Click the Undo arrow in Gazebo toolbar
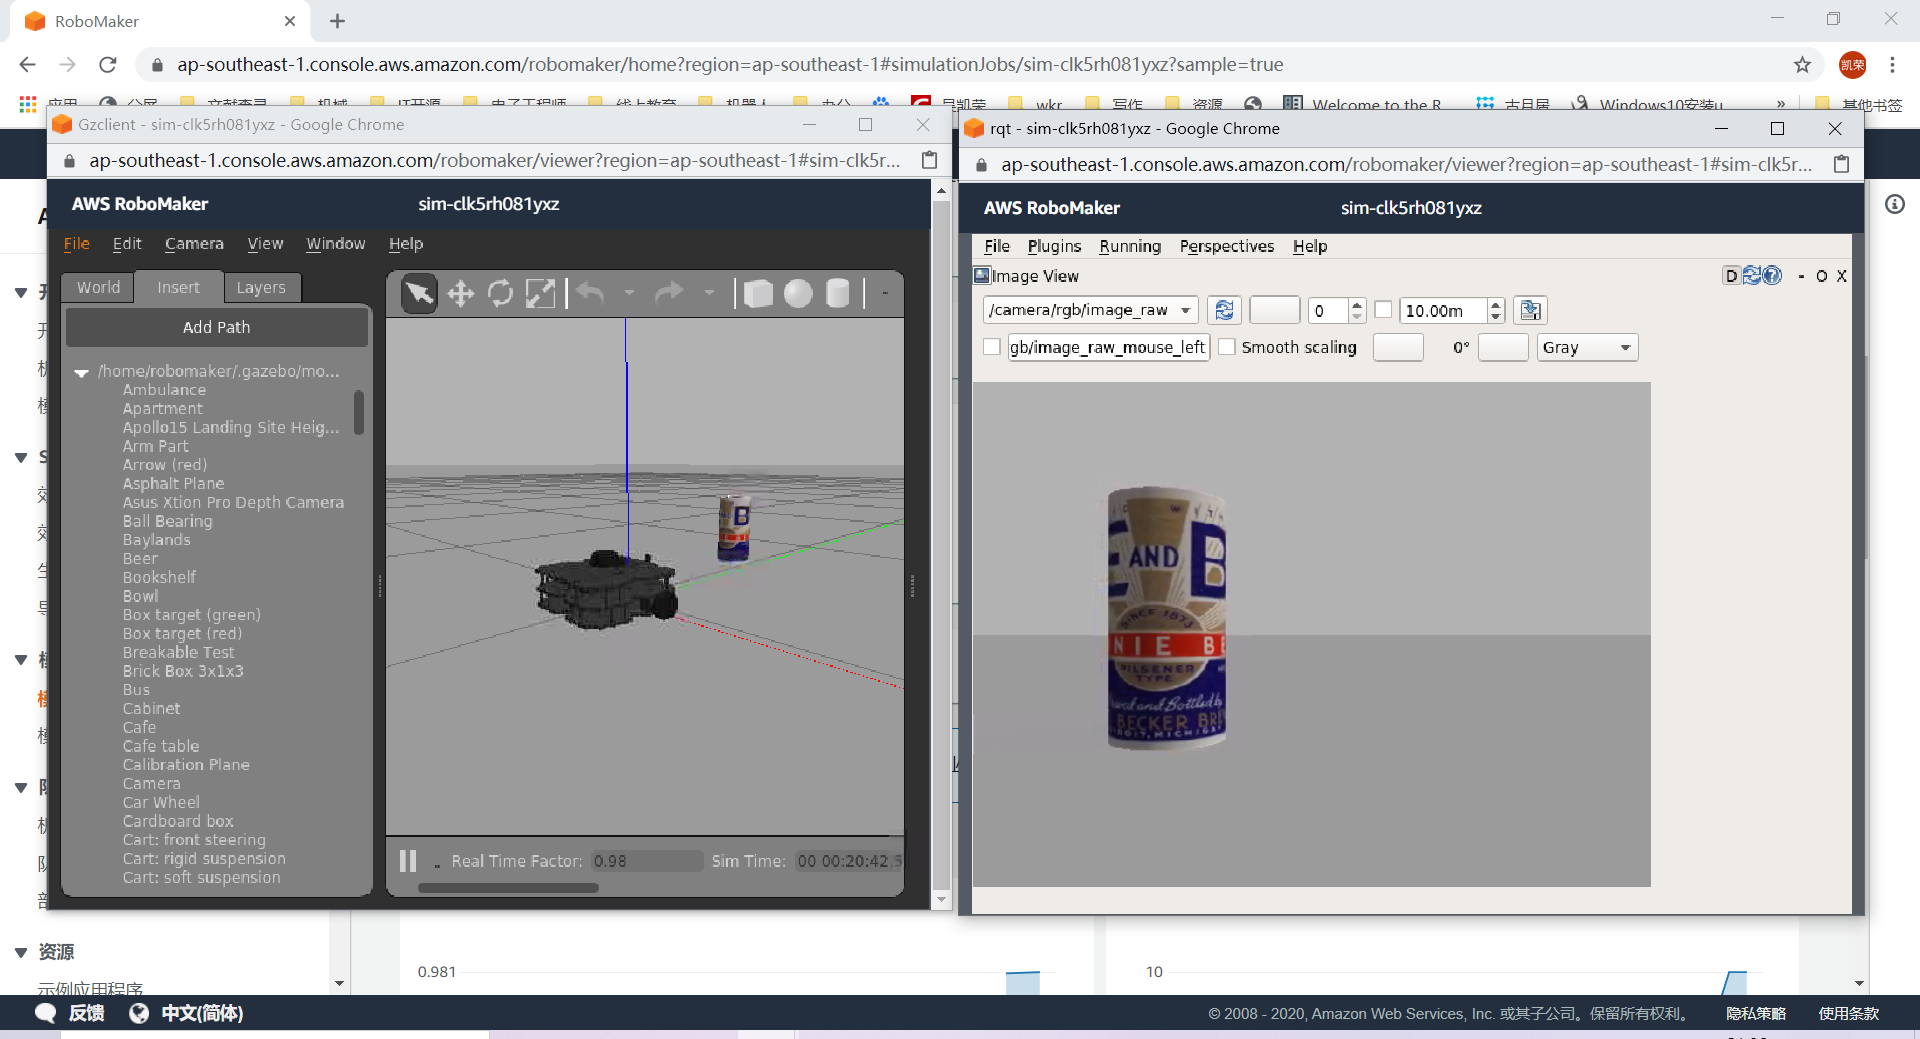 pos(591,293)
